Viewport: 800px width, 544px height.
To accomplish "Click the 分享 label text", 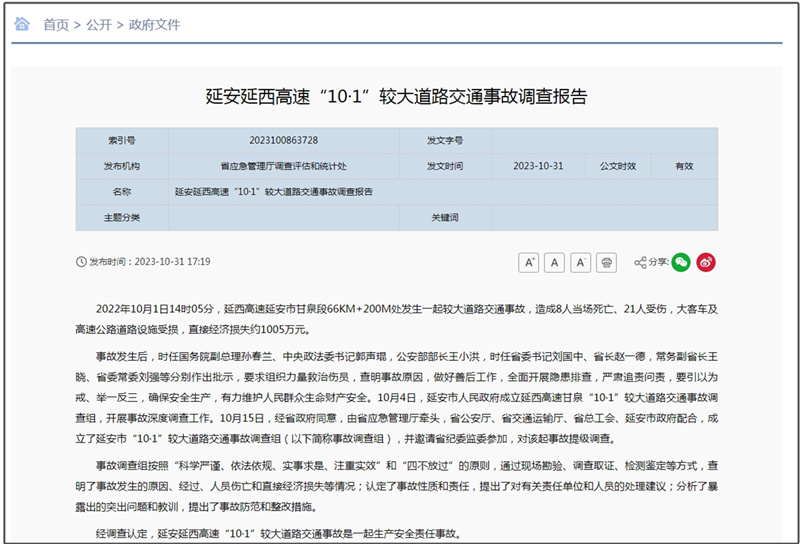I will click(x=658, y=262).
